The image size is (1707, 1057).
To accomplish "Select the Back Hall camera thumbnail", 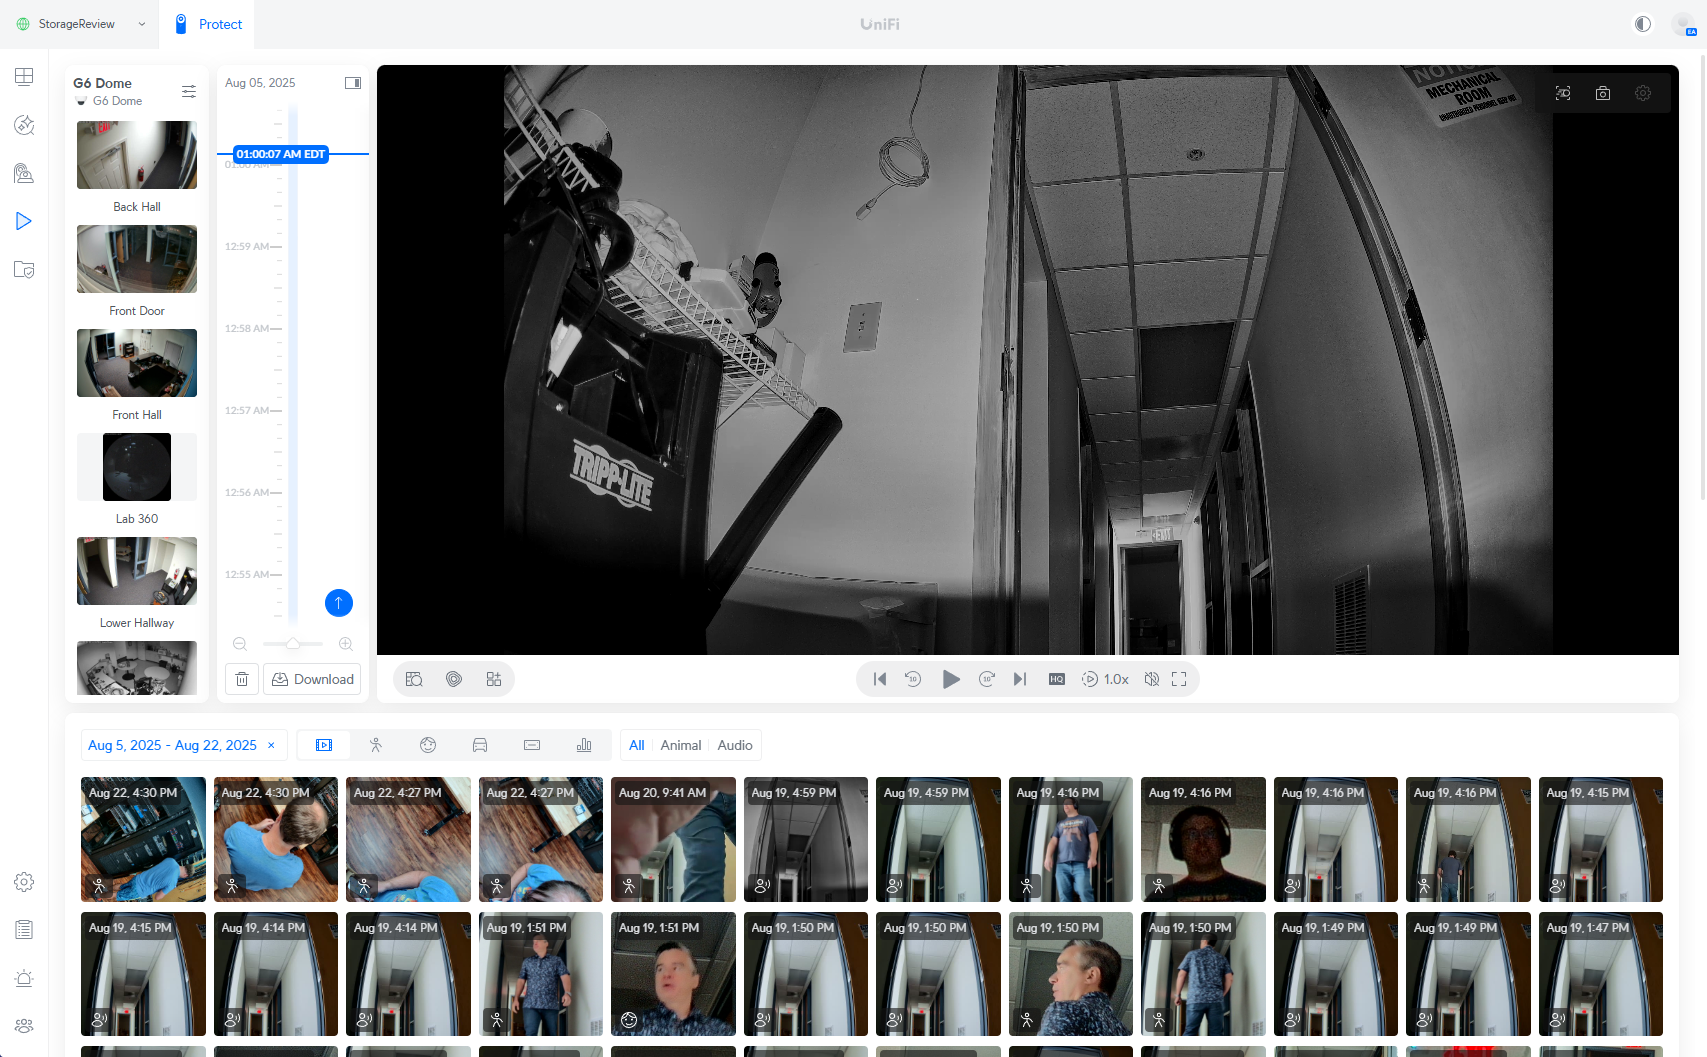I will click(x=137, y=155).
